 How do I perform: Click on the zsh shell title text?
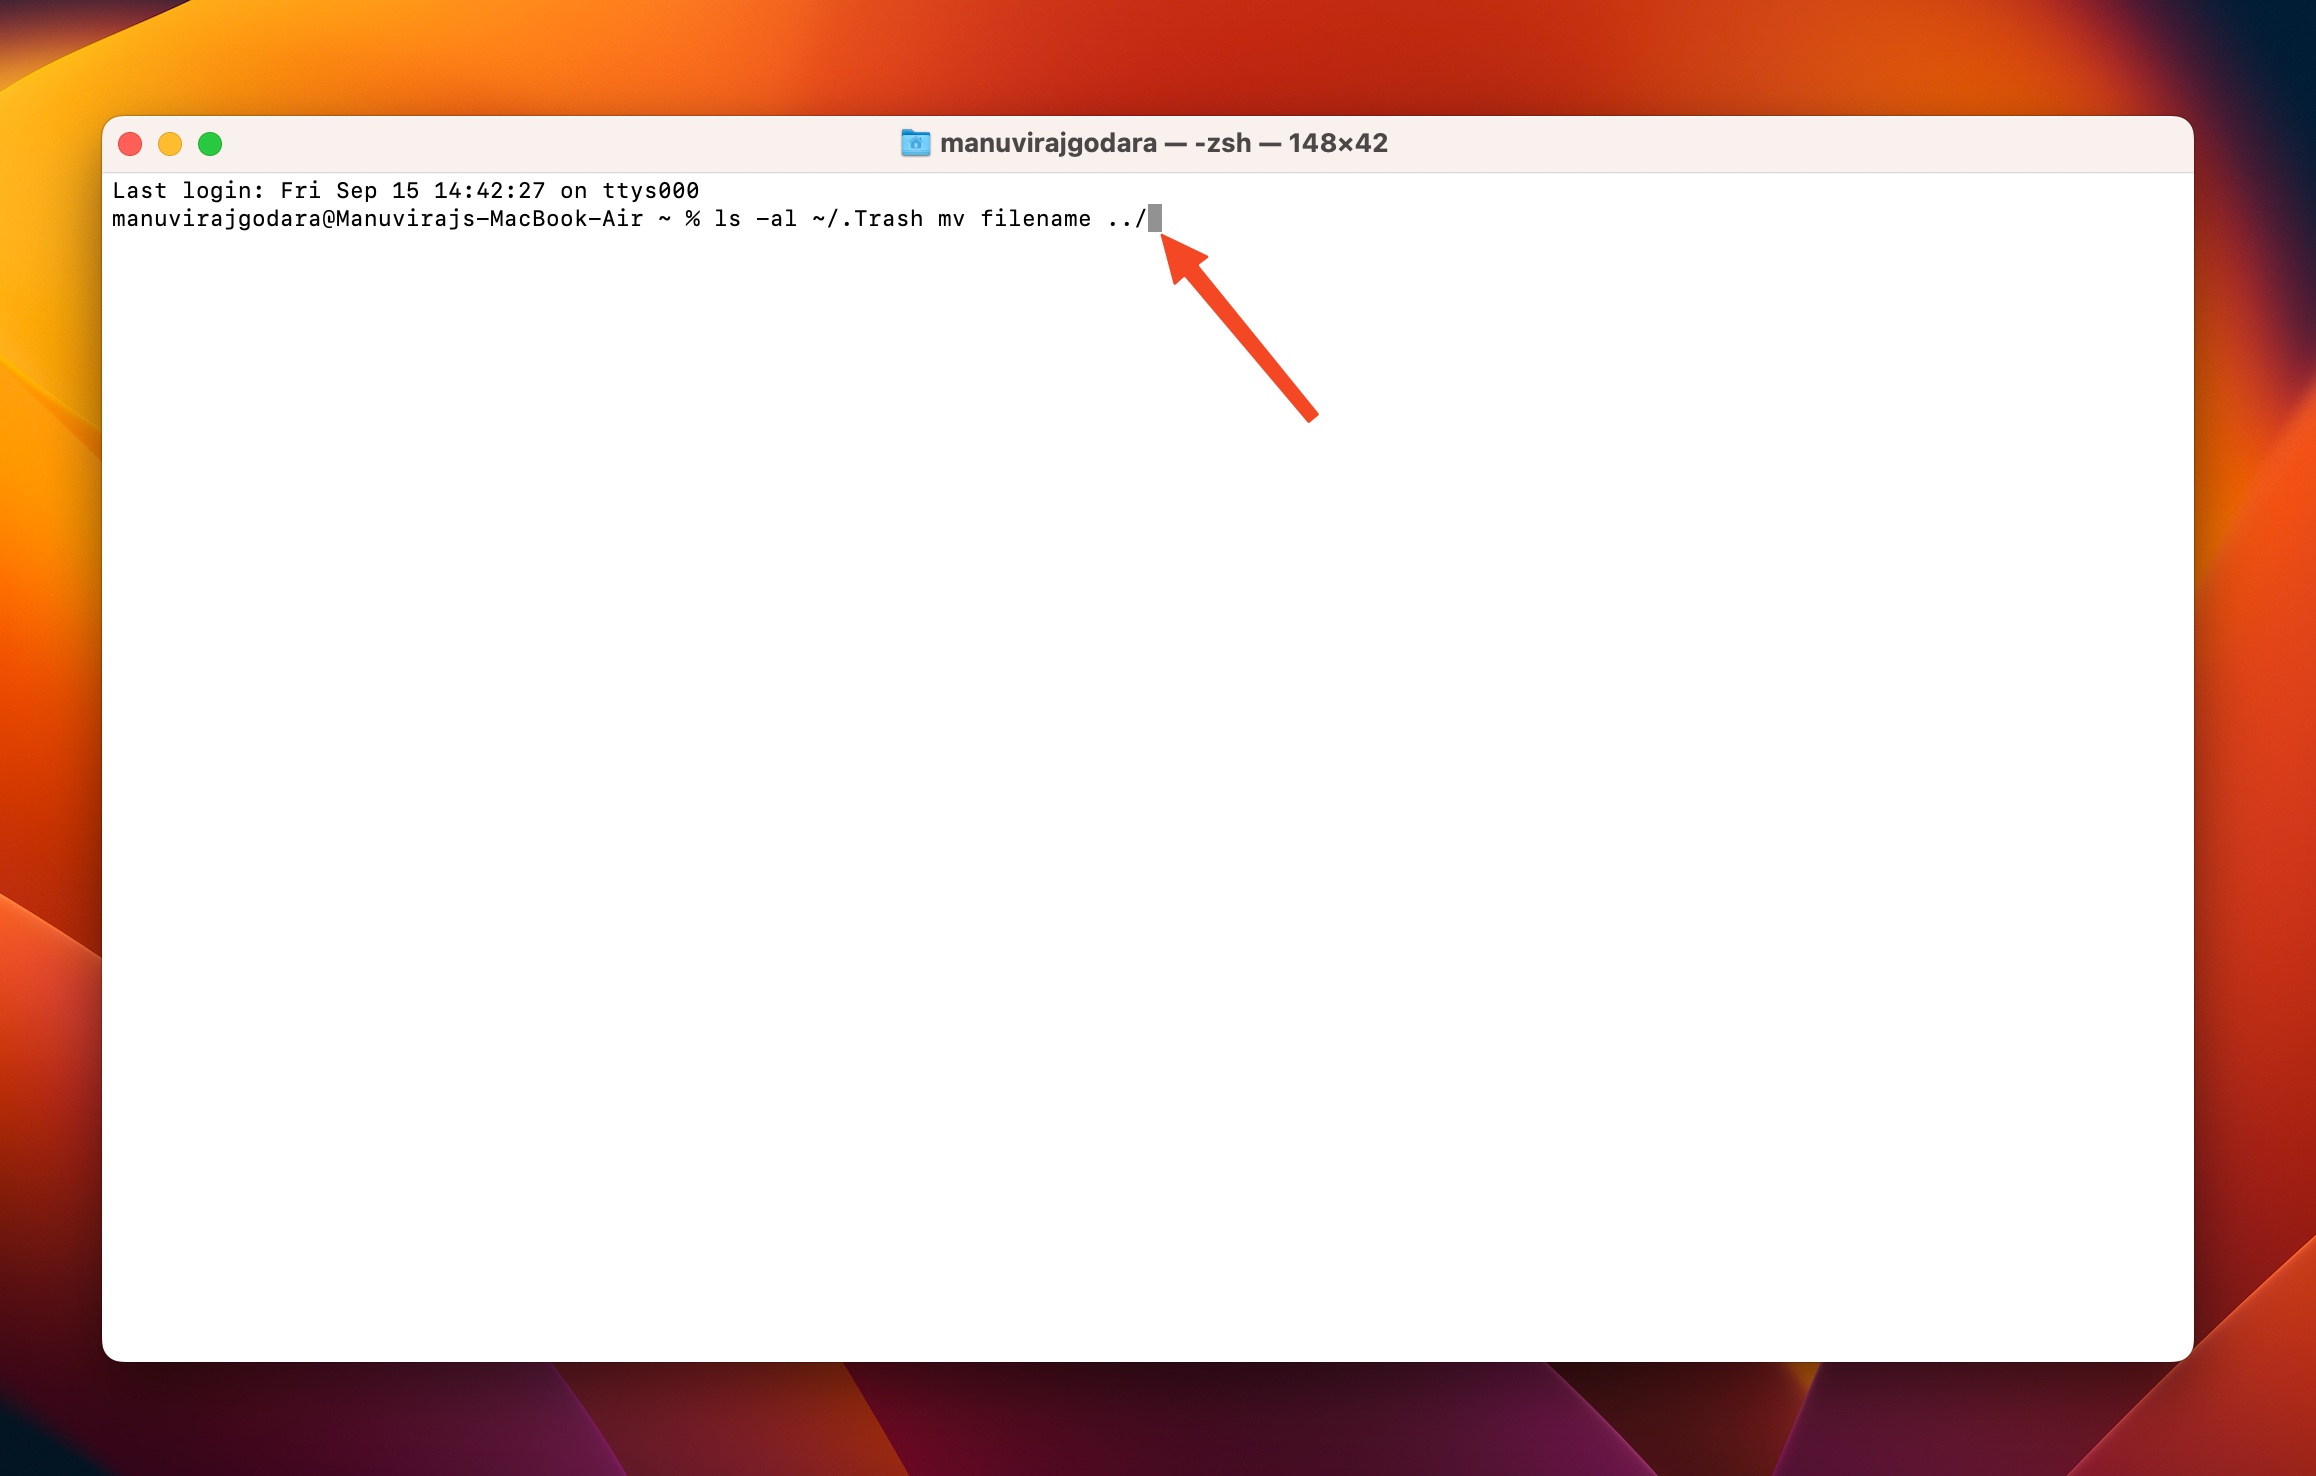point(1158,142)
